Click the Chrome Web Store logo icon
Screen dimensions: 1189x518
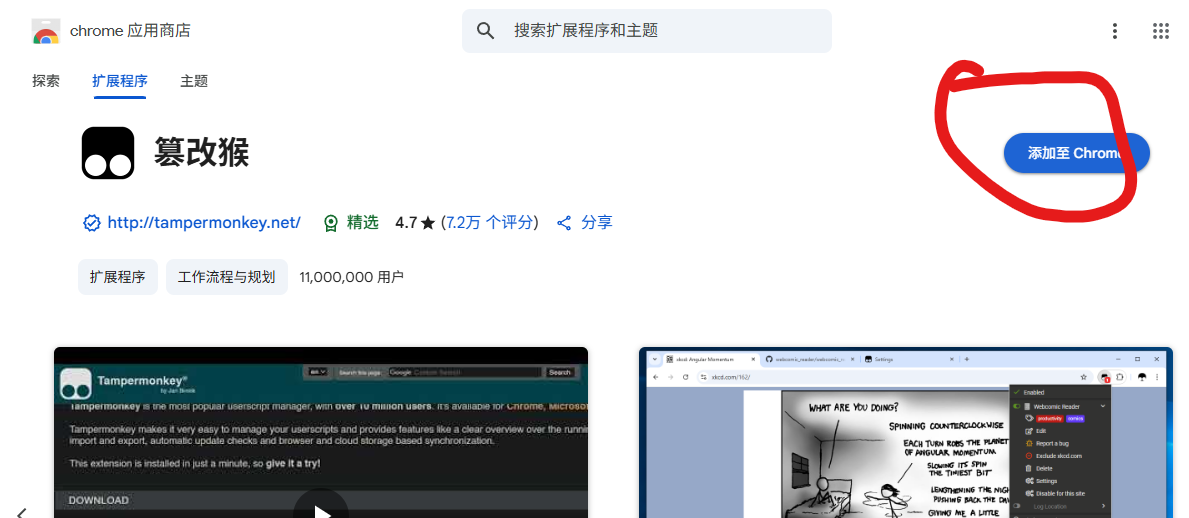pyautogui.click(x=45, y=31)
